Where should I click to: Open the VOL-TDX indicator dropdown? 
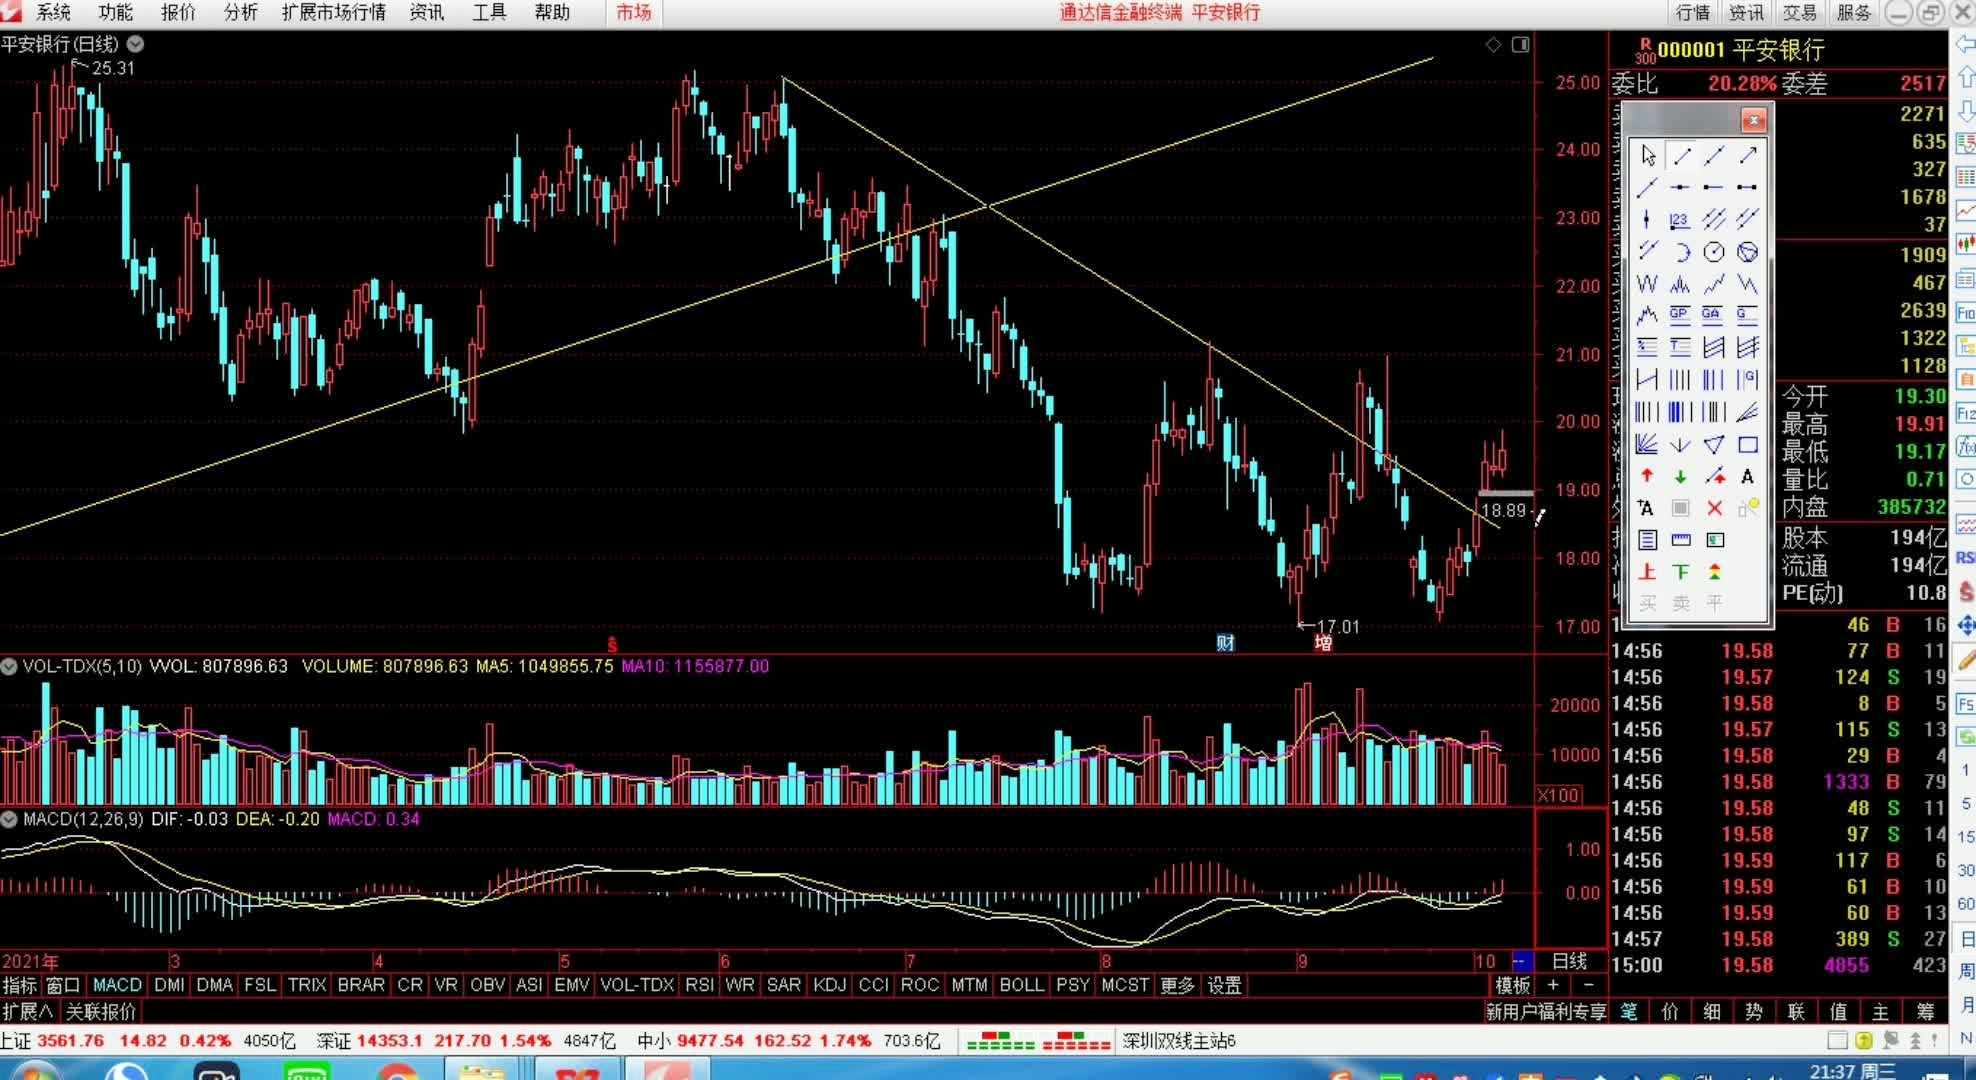click(9, 666)
